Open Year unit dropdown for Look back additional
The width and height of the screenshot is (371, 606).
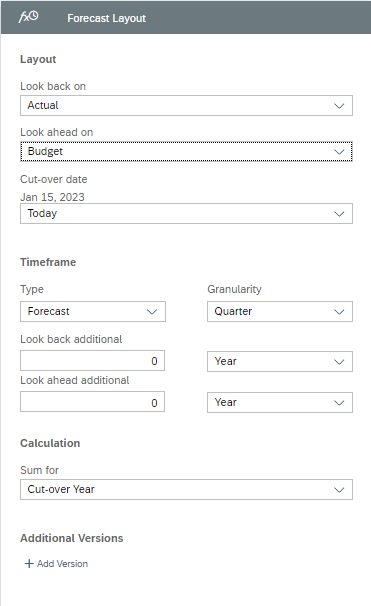[x=280, y=361]
